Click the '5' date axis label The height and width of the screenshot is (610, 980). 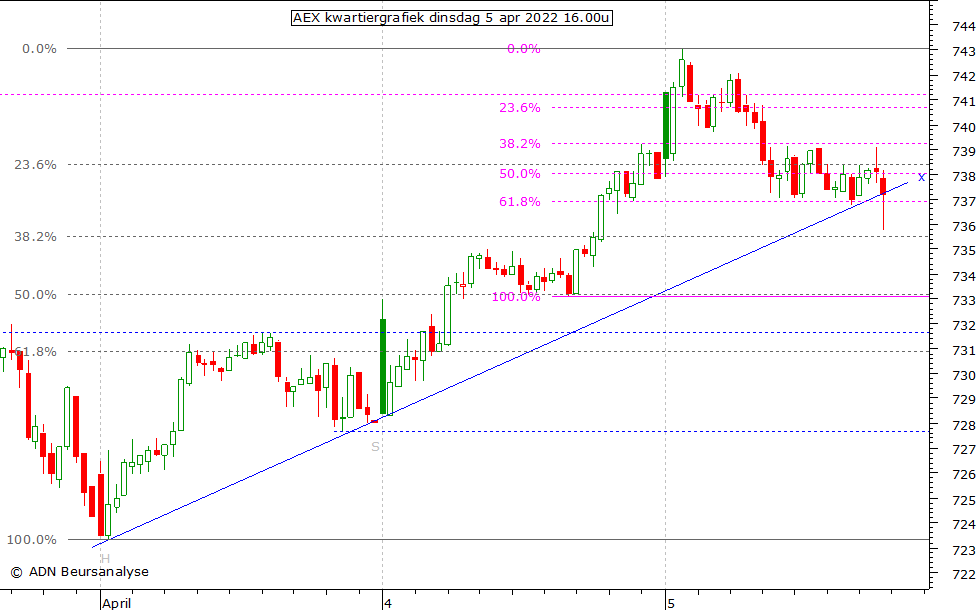(671, 603)
